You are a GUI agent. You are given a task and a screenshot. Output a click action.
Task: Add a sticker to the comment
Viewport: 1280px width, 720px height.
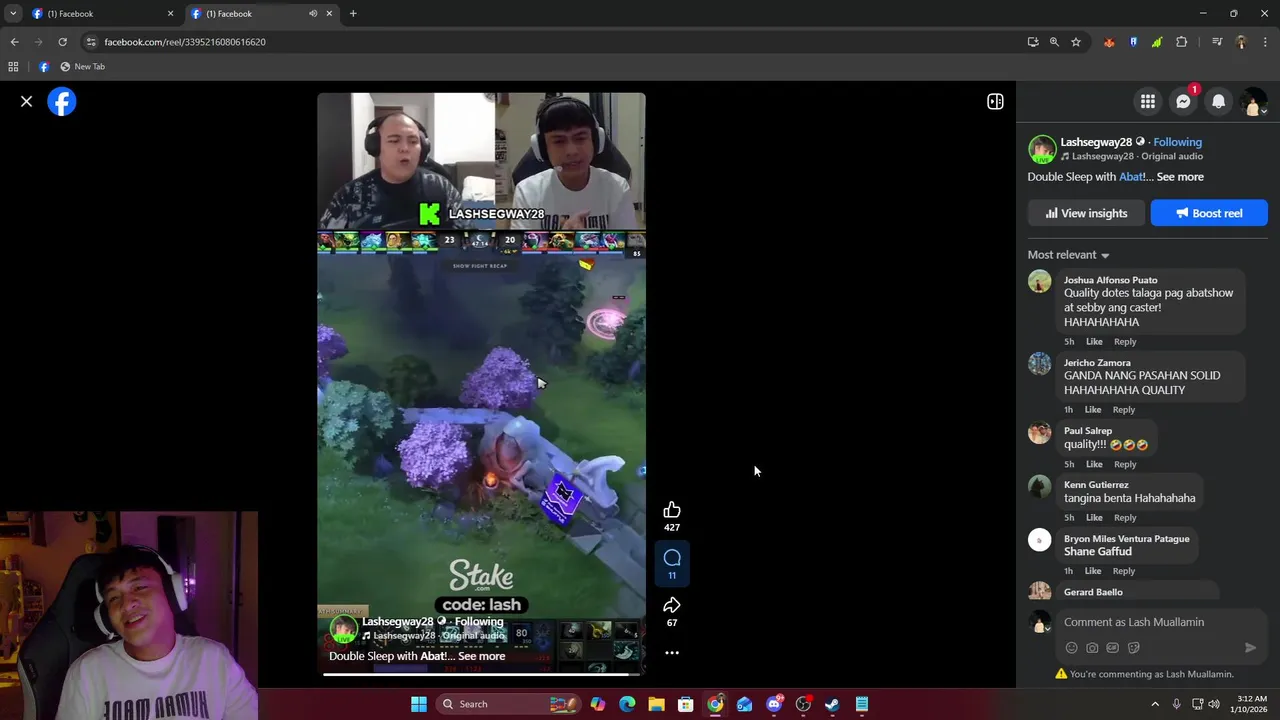pos(1133,648)
